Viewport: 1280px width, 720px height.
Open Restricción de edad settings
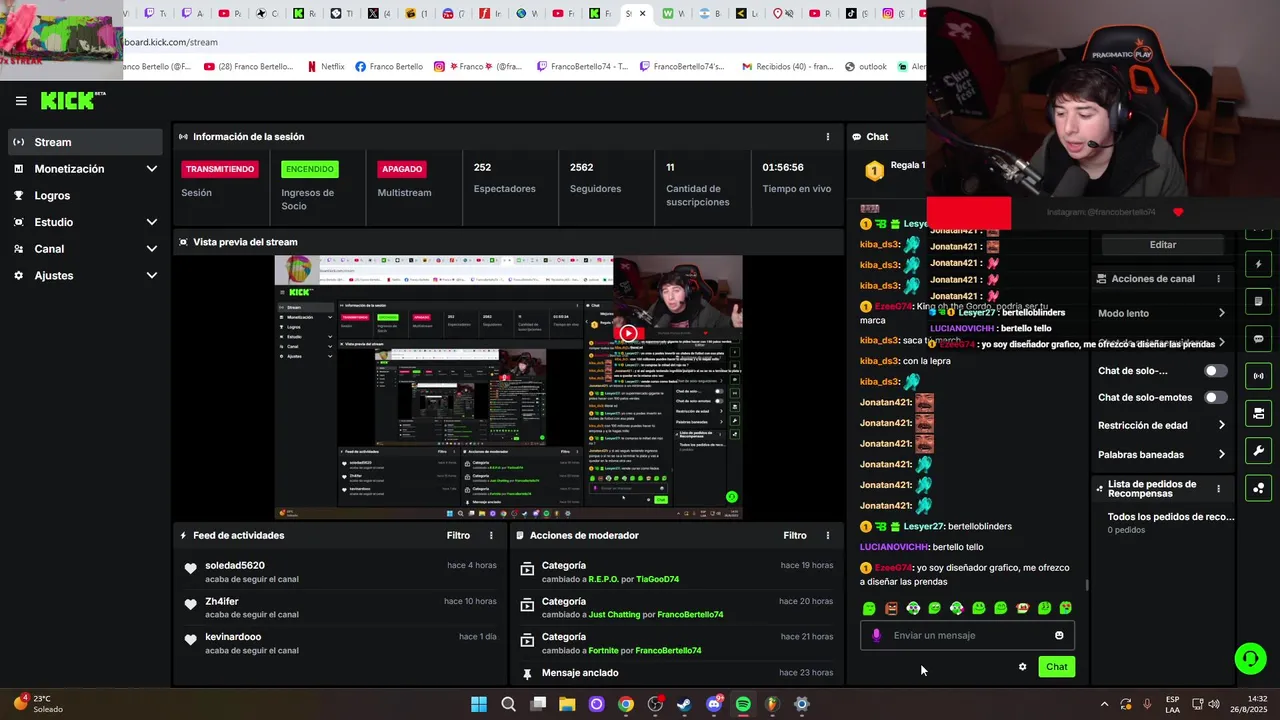(x=1161, y=426)
